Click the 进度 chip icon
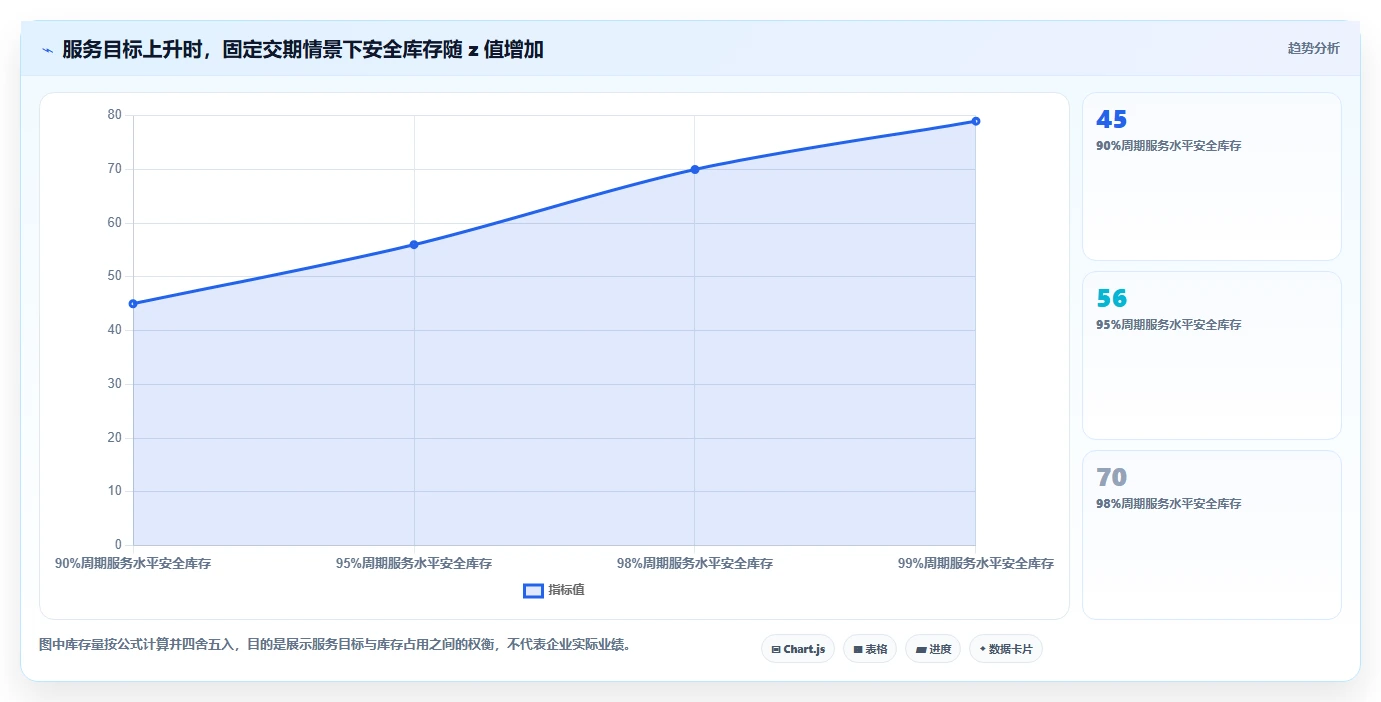Image resolution: width=1381 pixels, height=702 pixels. click(921, 649)
